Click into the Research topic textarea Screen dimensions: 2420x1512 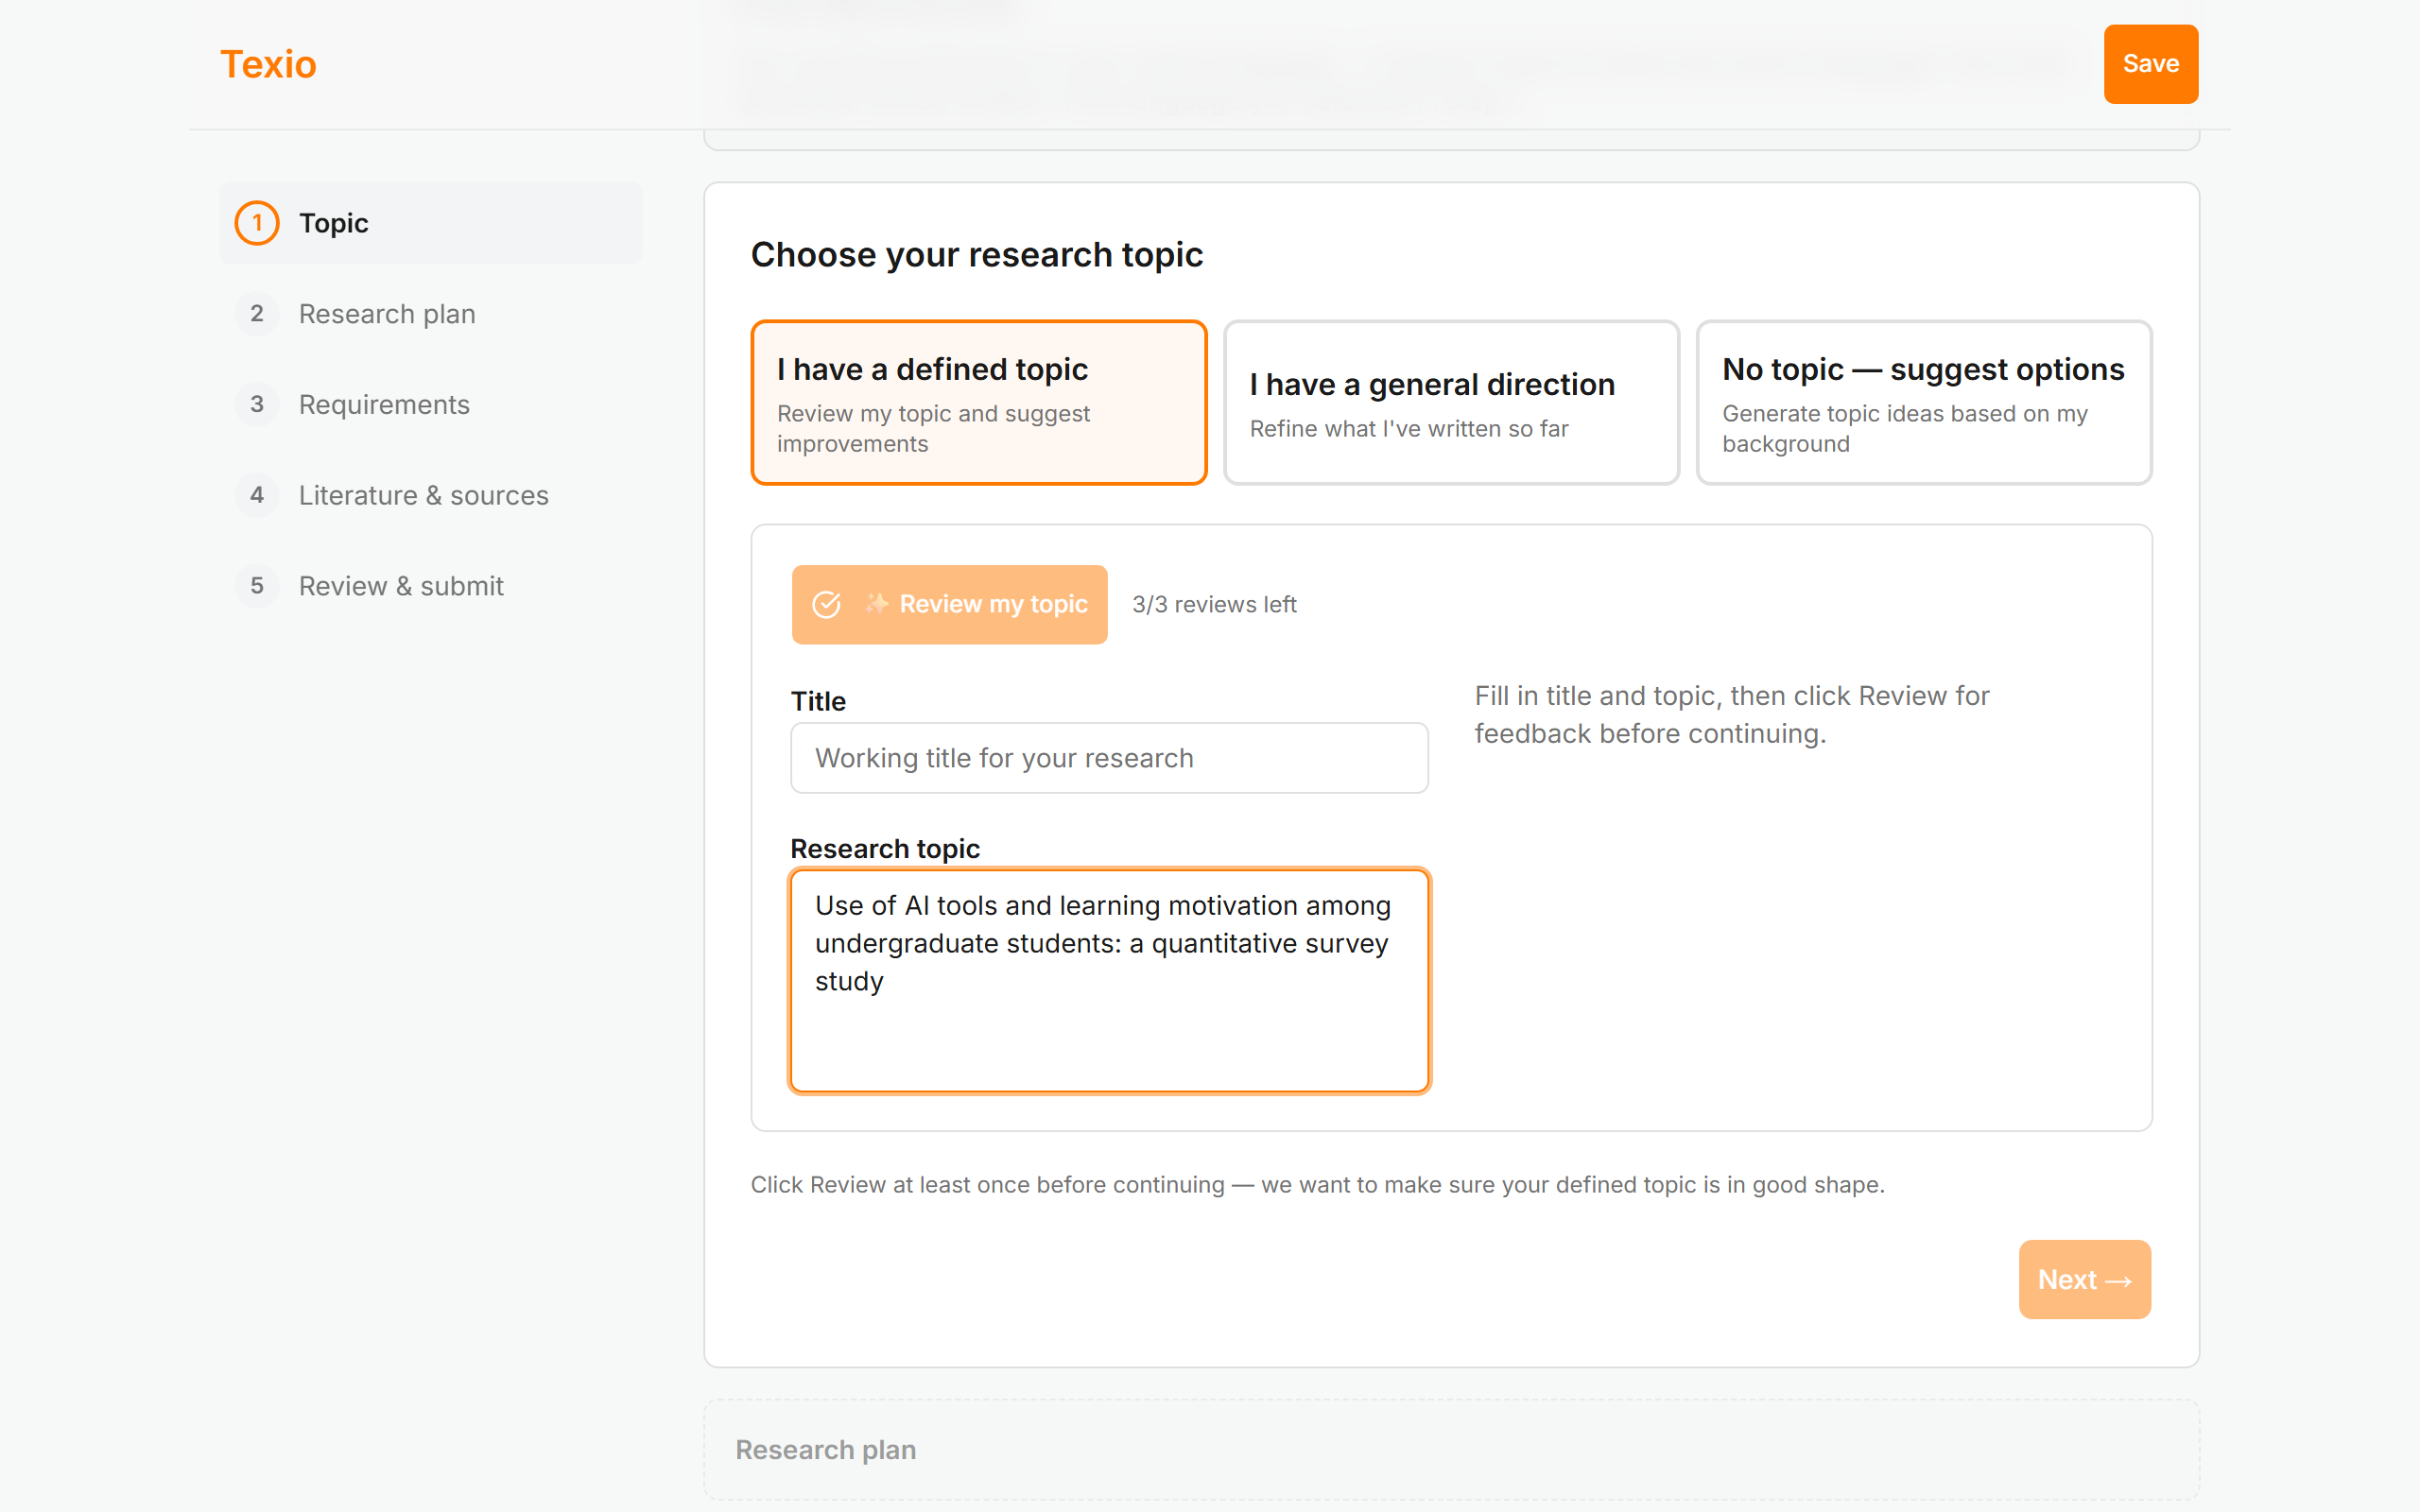pyautogui.click(x=1109, y=981)
